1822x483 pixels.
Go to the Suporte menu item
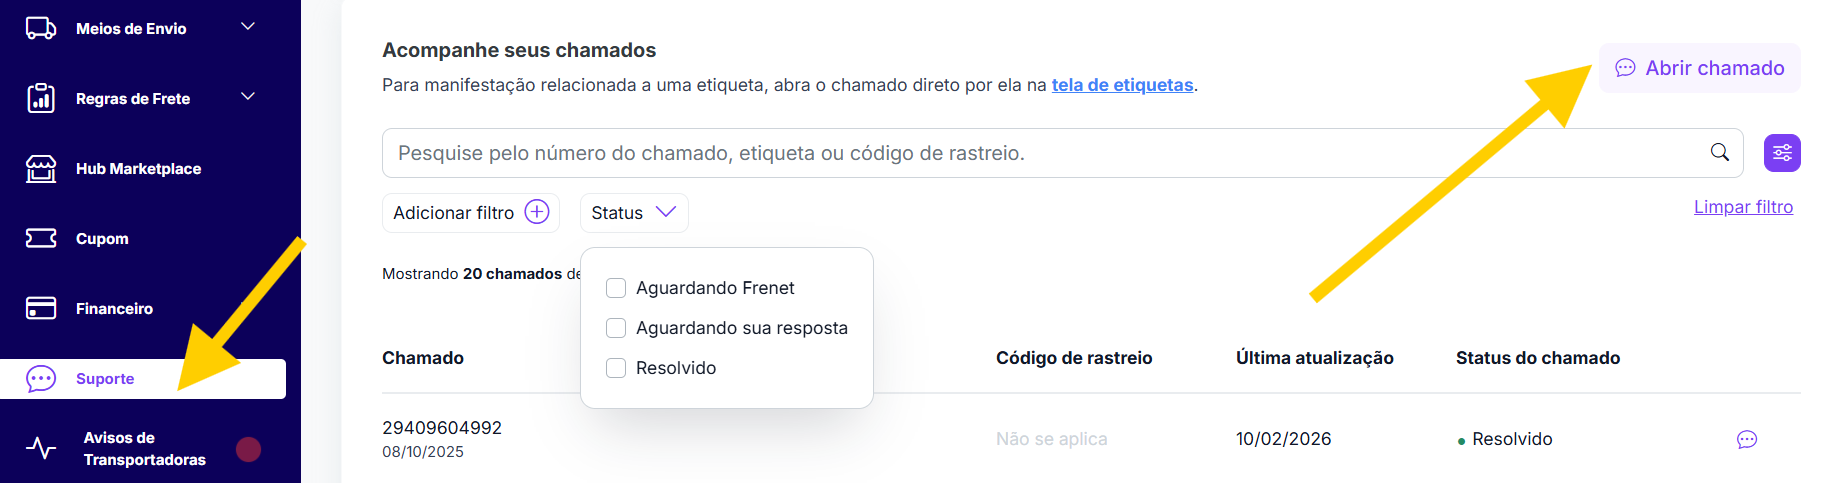click(x=105, y=379)
